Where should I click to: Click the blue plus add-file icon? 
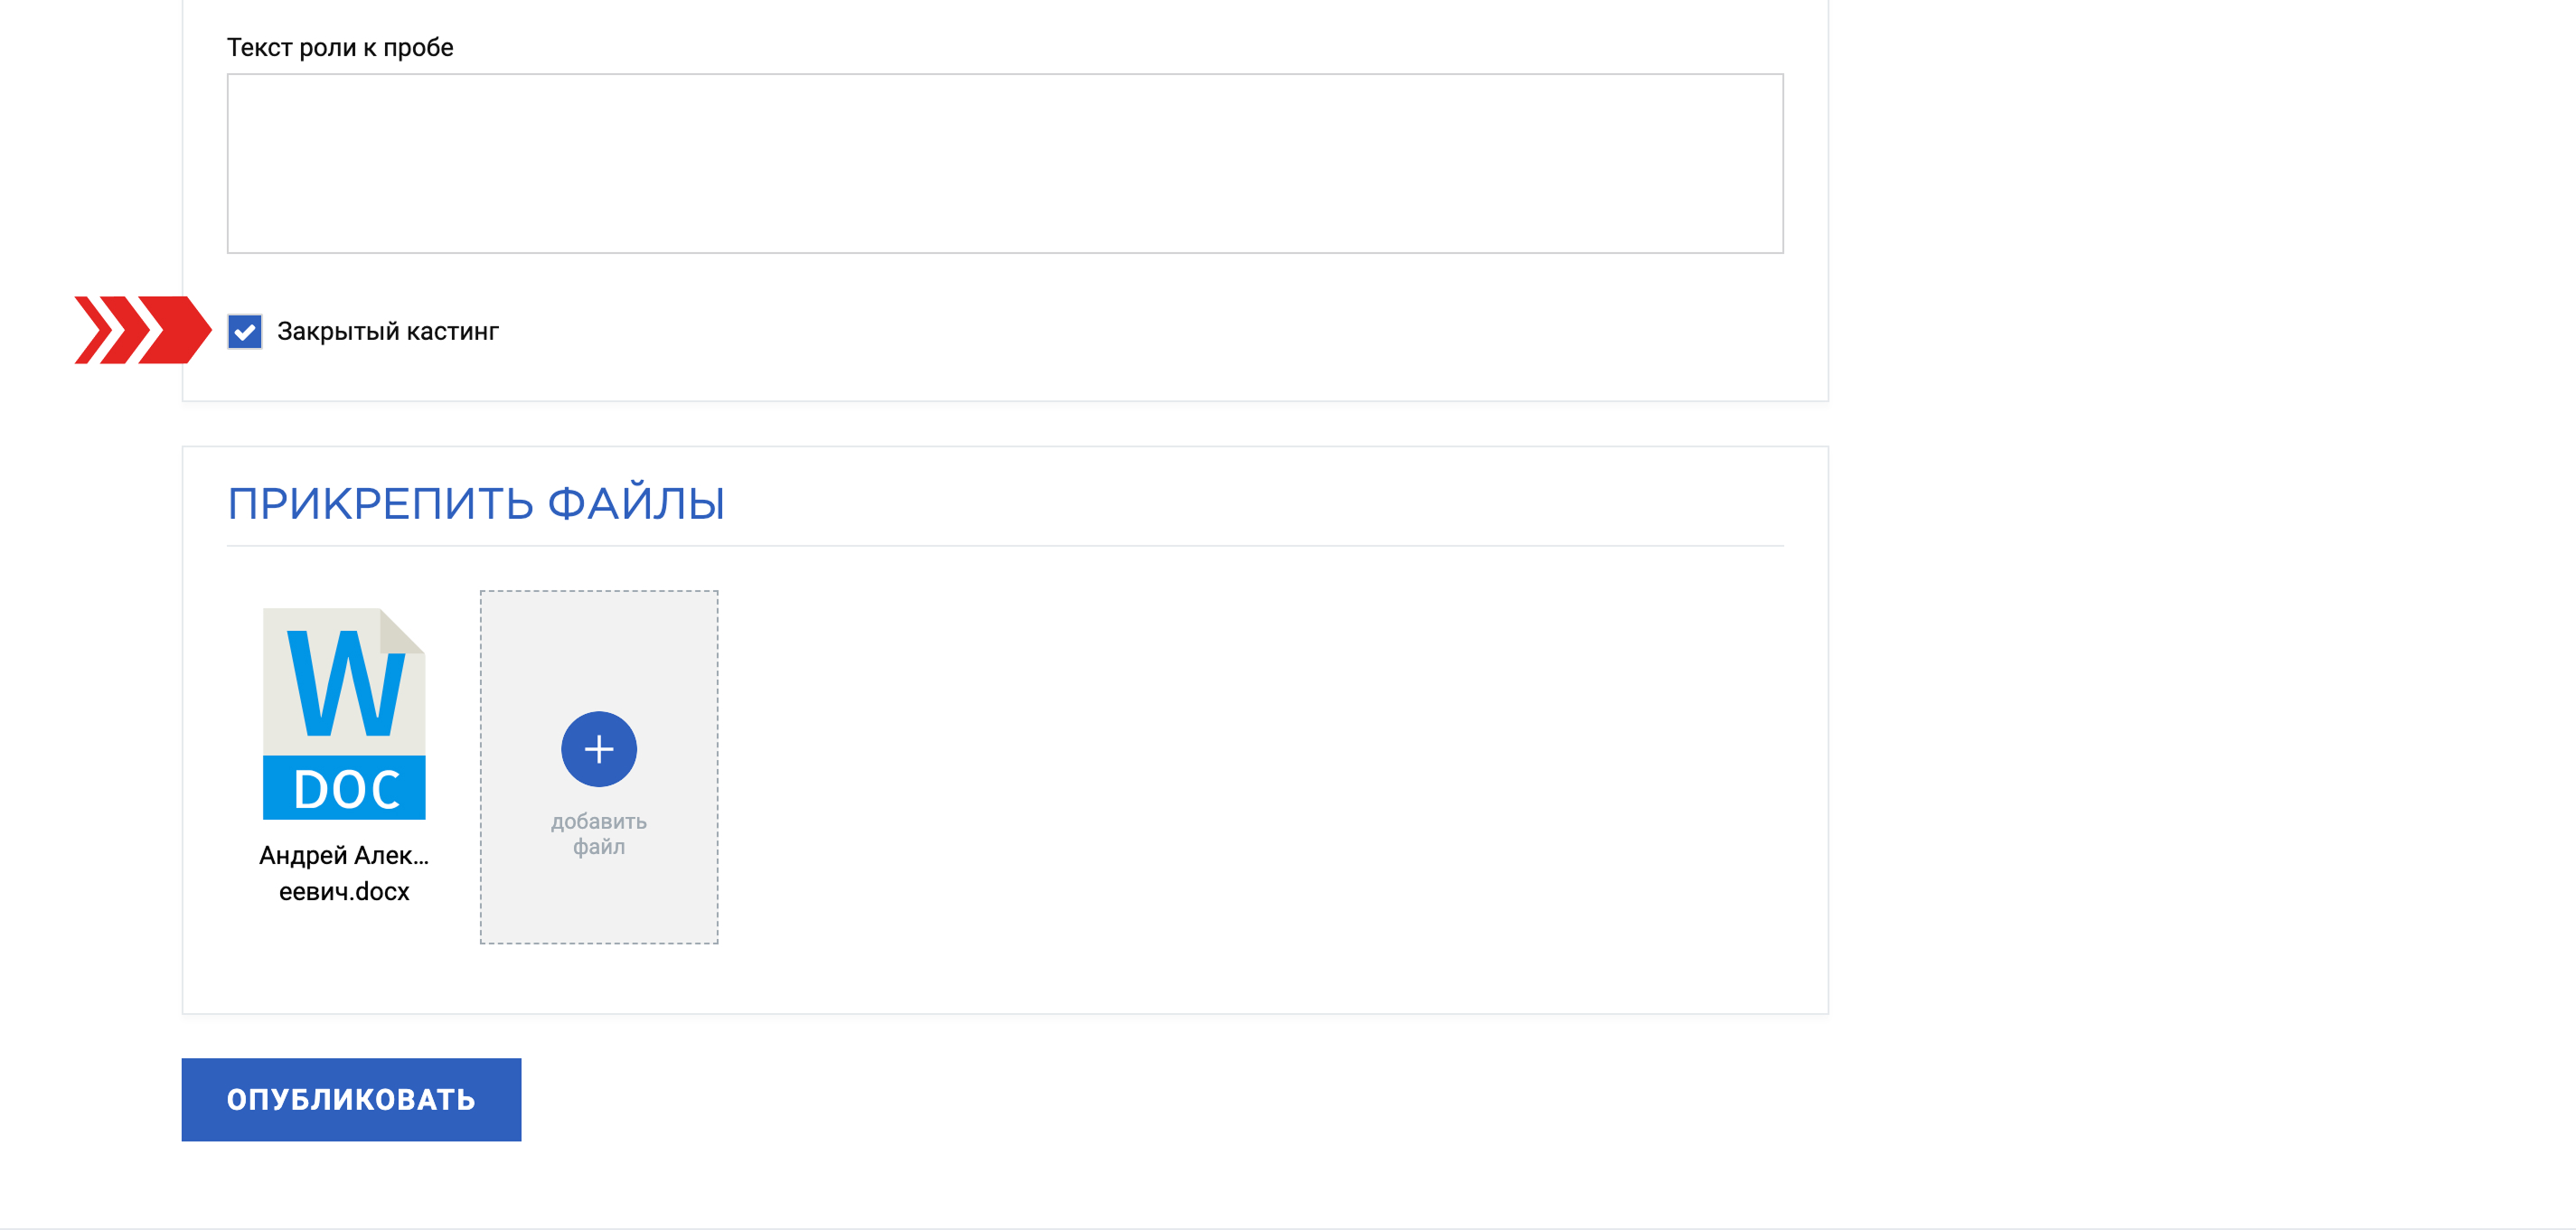(599, 749)
